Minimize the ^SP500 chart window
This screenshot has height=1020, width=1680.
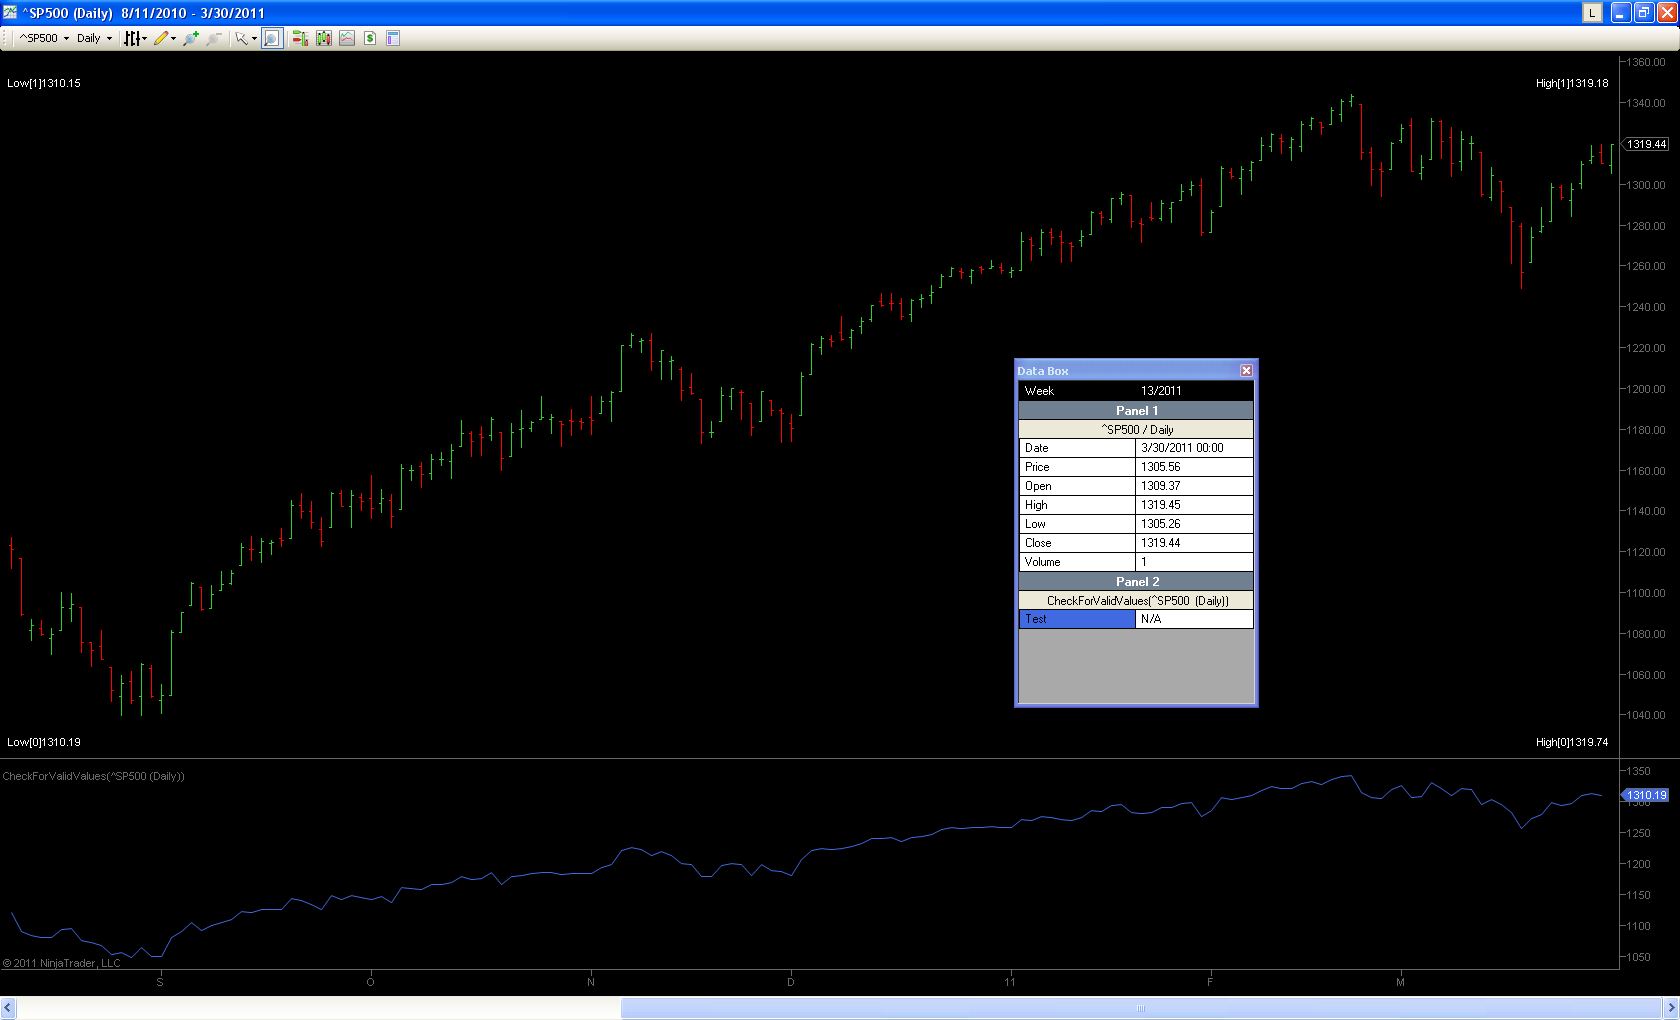click(x=1620, y=13)
